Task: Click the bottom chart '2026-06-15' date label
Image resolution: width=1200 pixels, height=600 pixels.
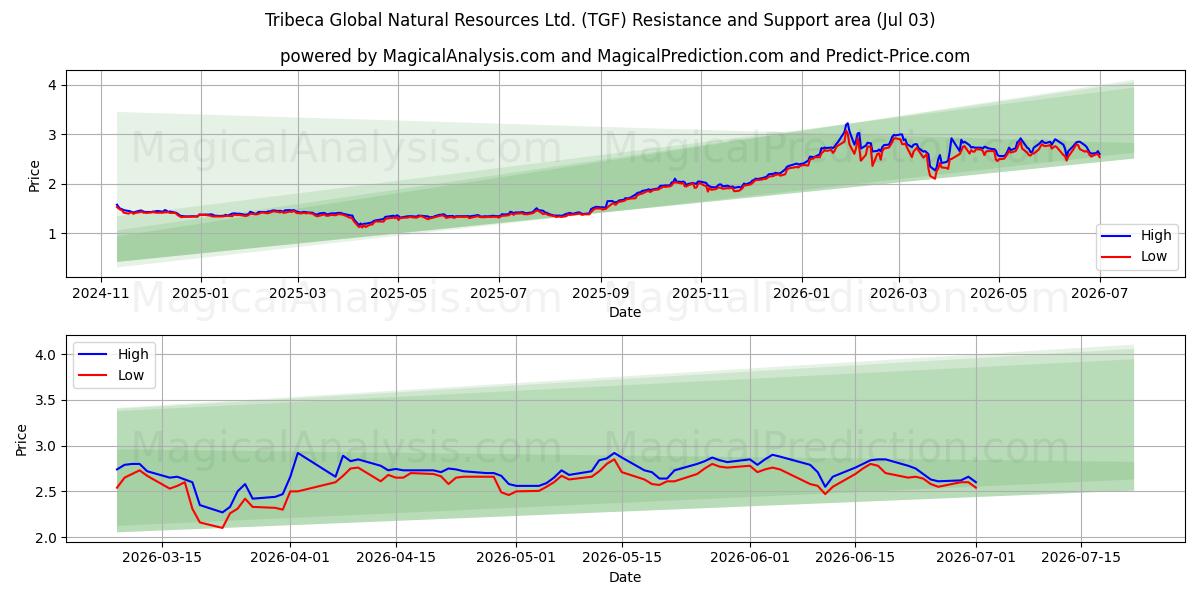Action: click(x=856, y=559)
